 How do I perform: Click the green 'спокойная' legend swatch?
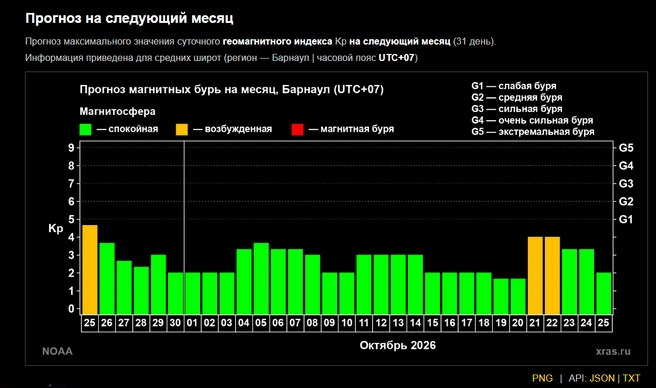coord(85,129)
